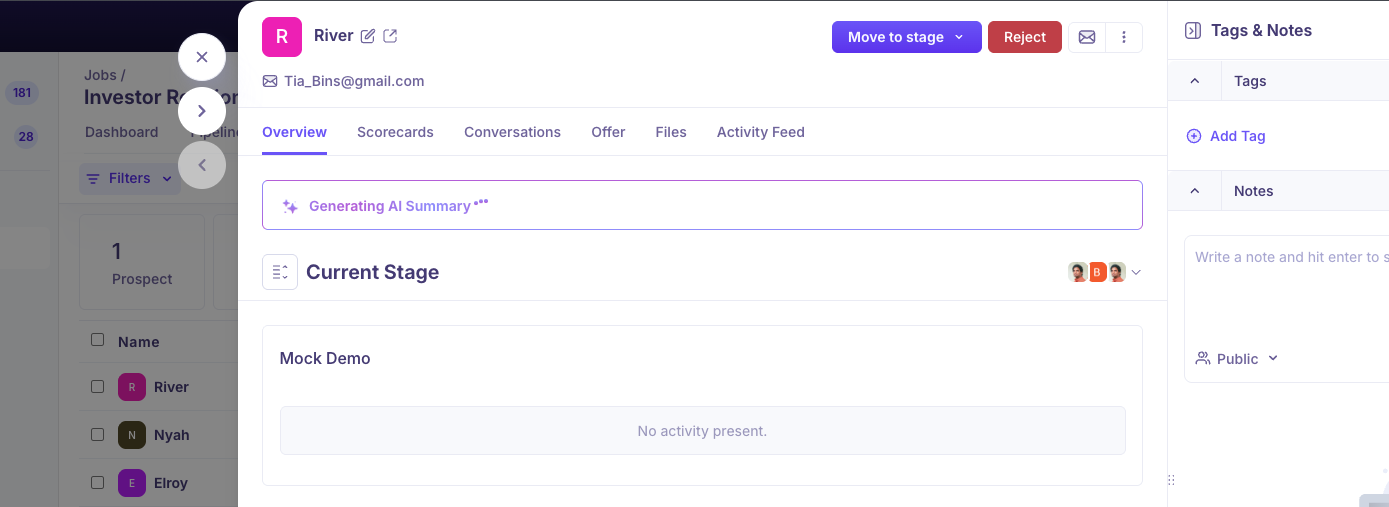1389x507 pixels.
Task: Switch to the Scorecards tab
Action: 395,132
